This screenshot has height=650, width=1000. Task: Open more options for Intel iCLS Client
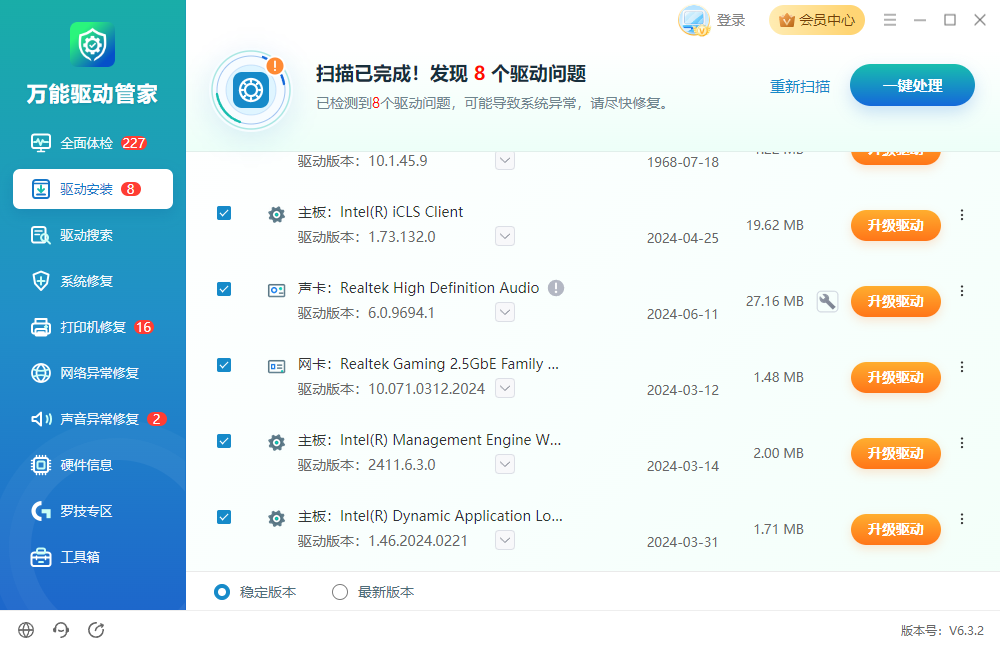tap(962, 215)
